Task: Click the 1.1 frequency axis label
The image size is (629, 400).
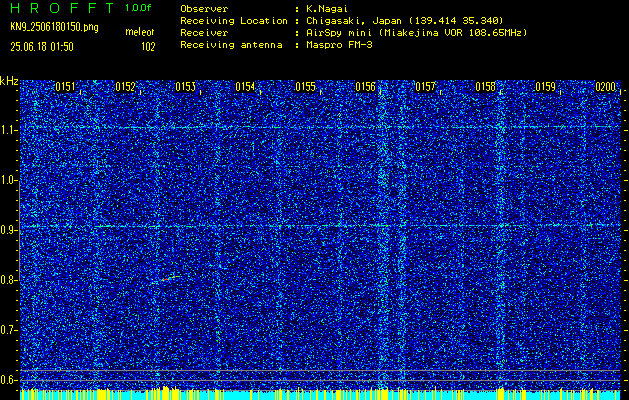Action: tap(8, 130)
